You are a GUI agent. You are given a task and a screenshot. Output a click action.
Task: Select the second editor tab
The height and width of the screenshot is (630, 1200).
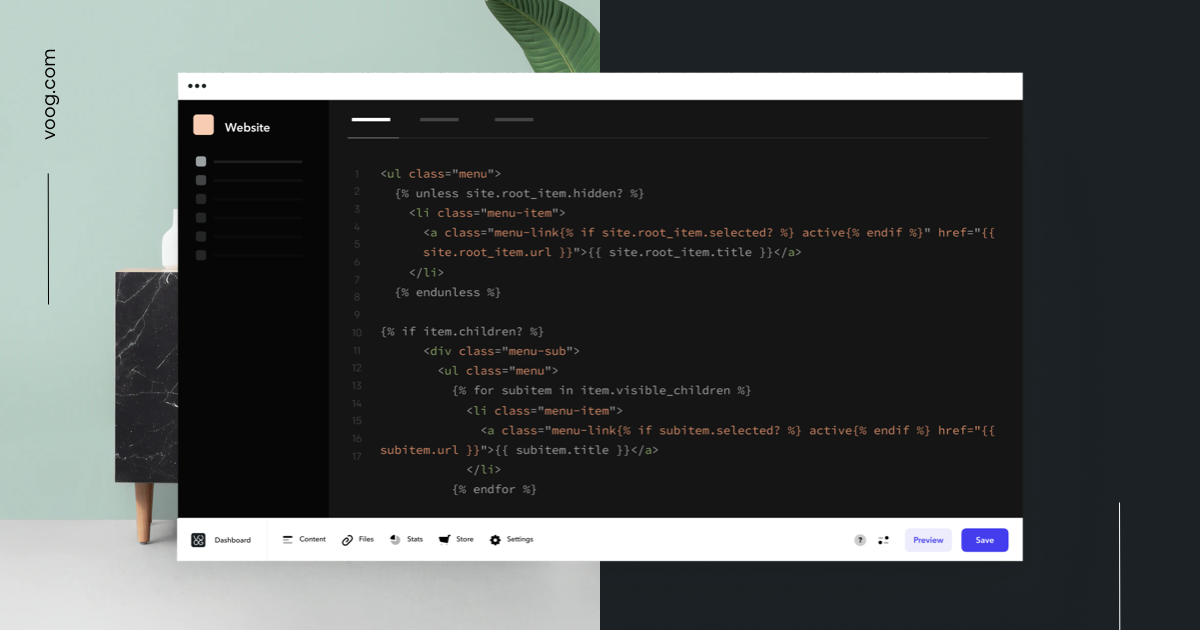439,119
